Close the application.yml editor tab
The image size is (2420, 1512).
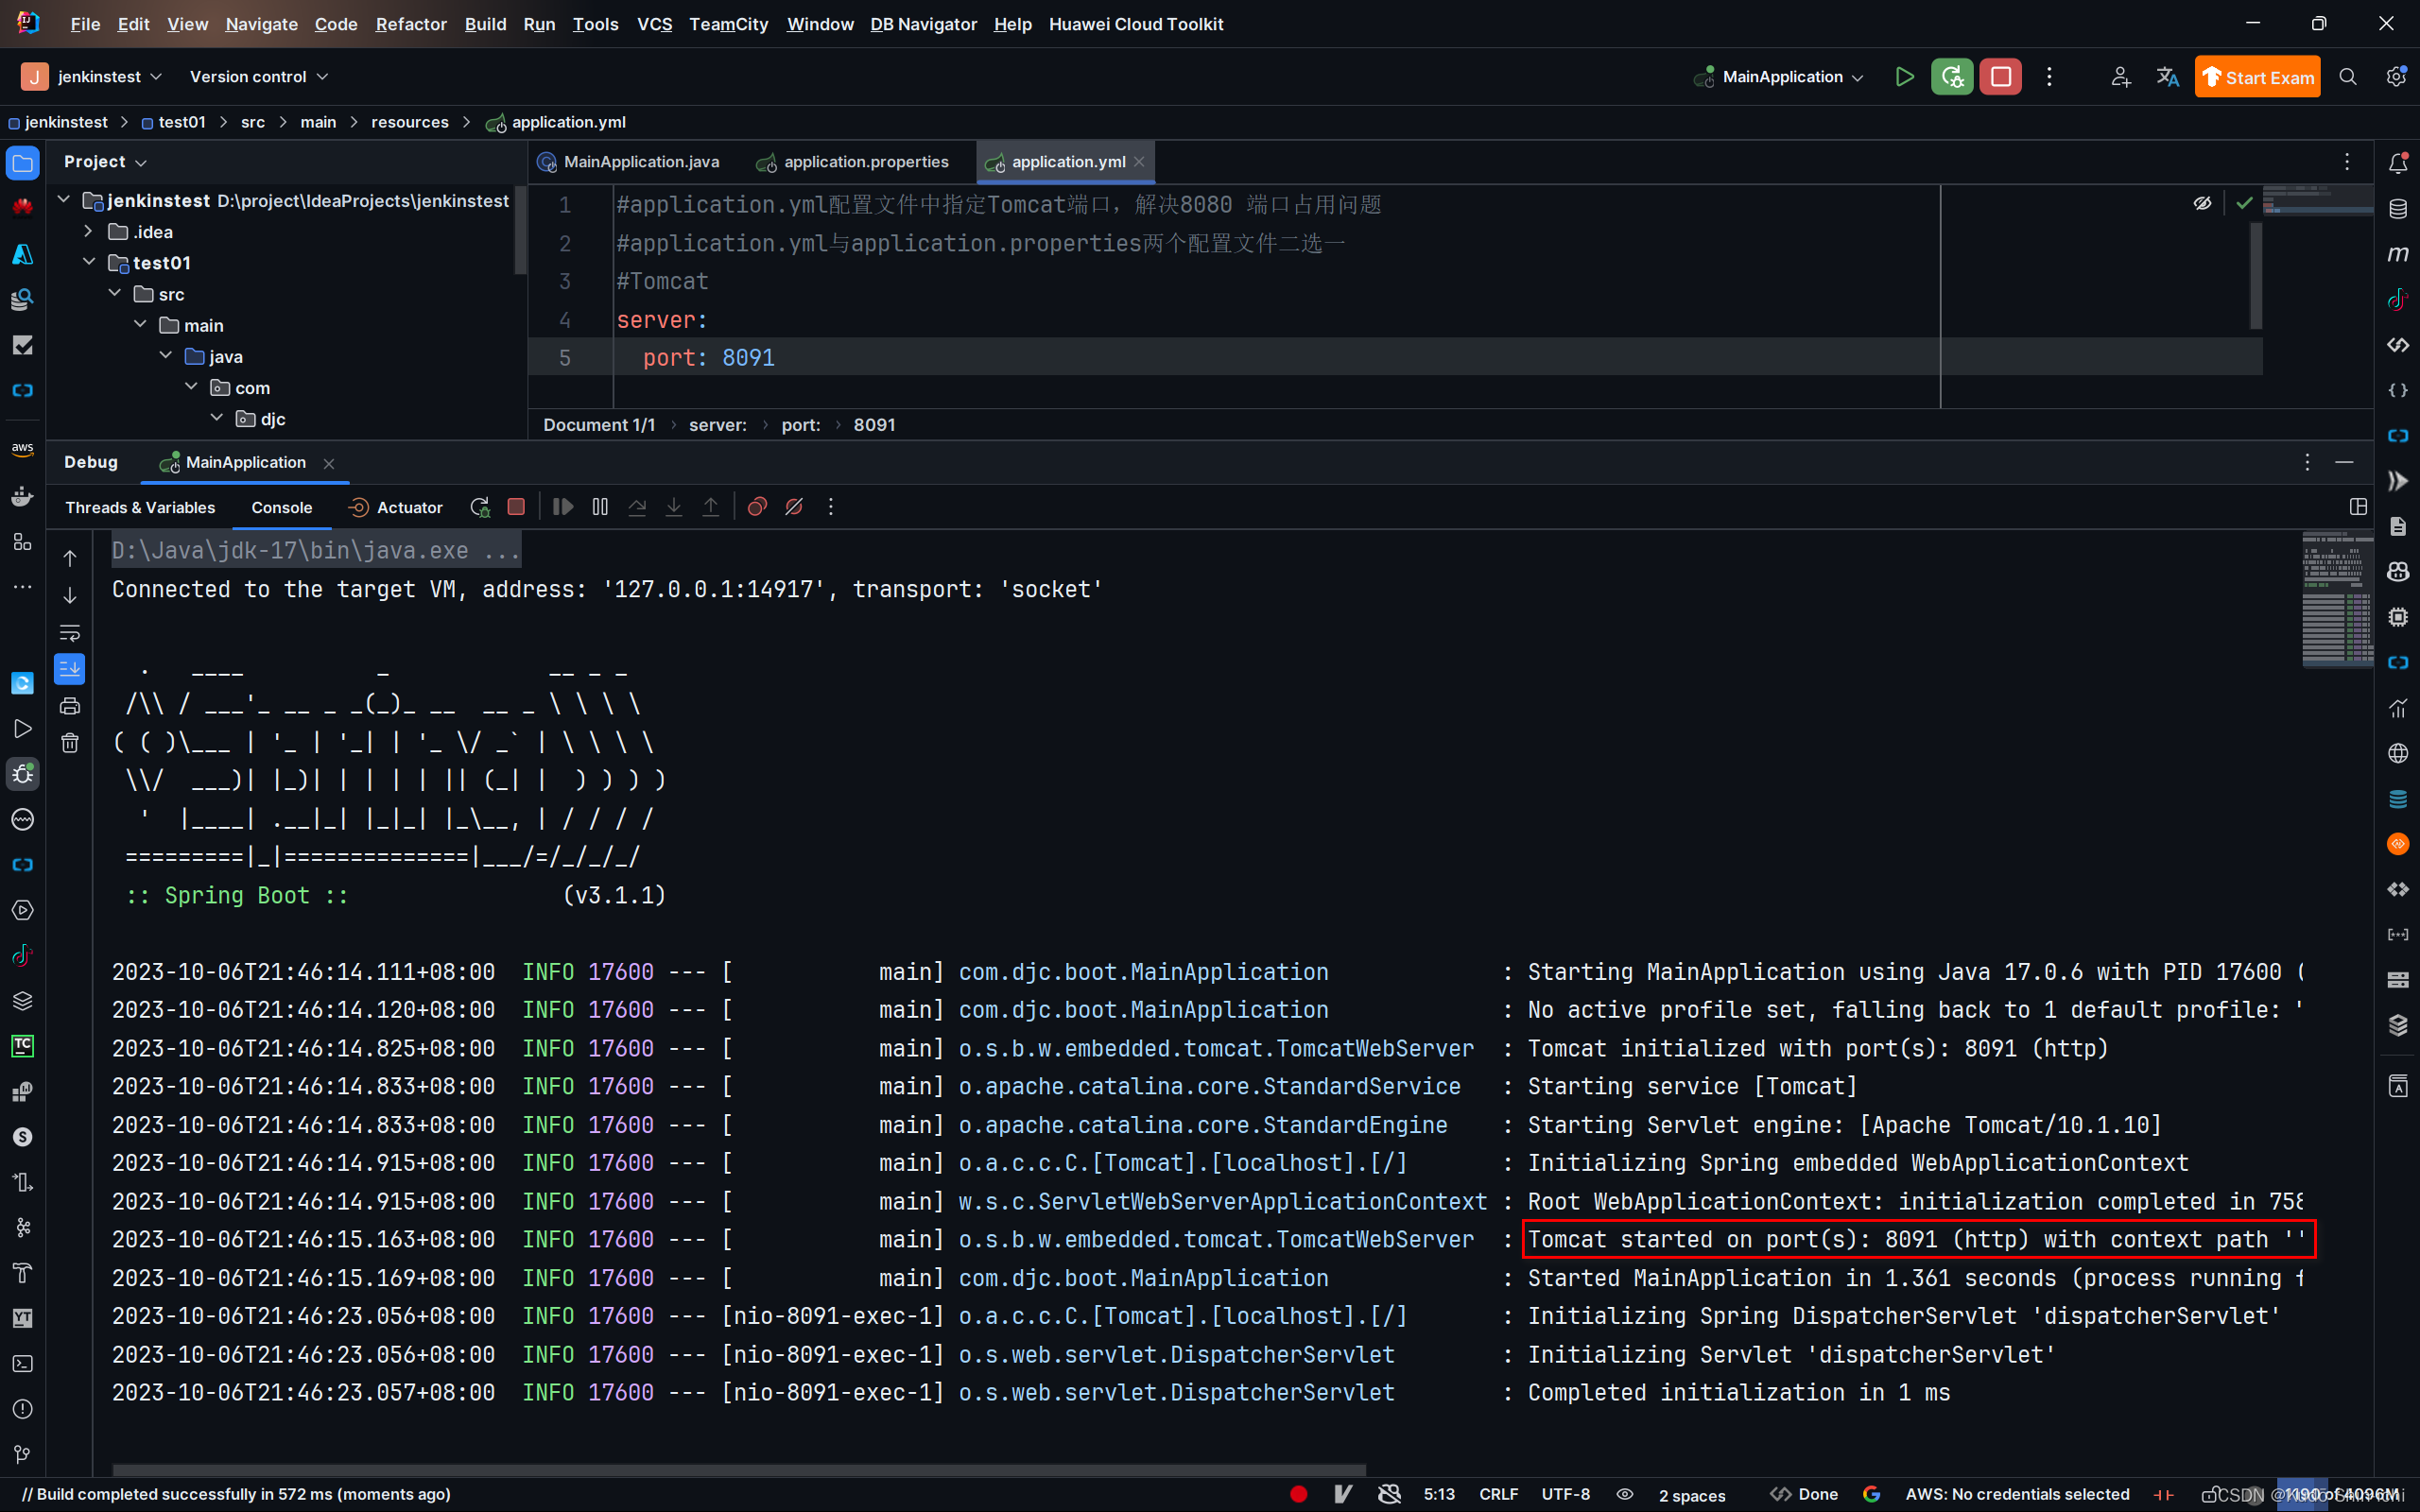tap(1139, 162)
